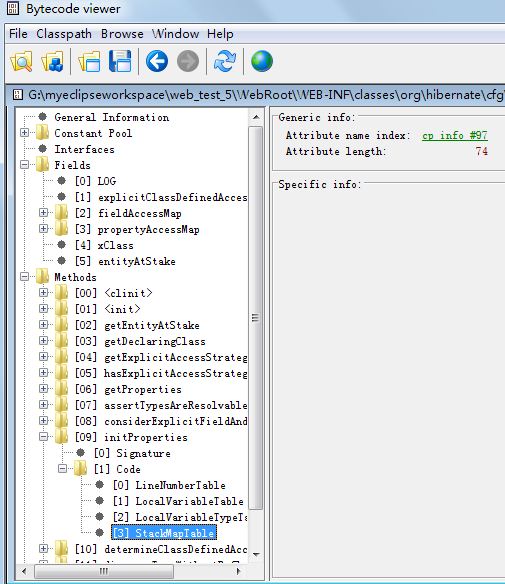Click the 'Attribute name index:' label

click(348, 135)
